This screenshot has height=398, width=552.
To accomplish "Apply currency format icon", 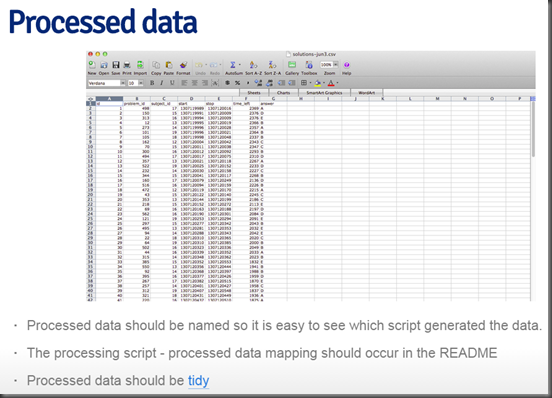I will point(227,83).
